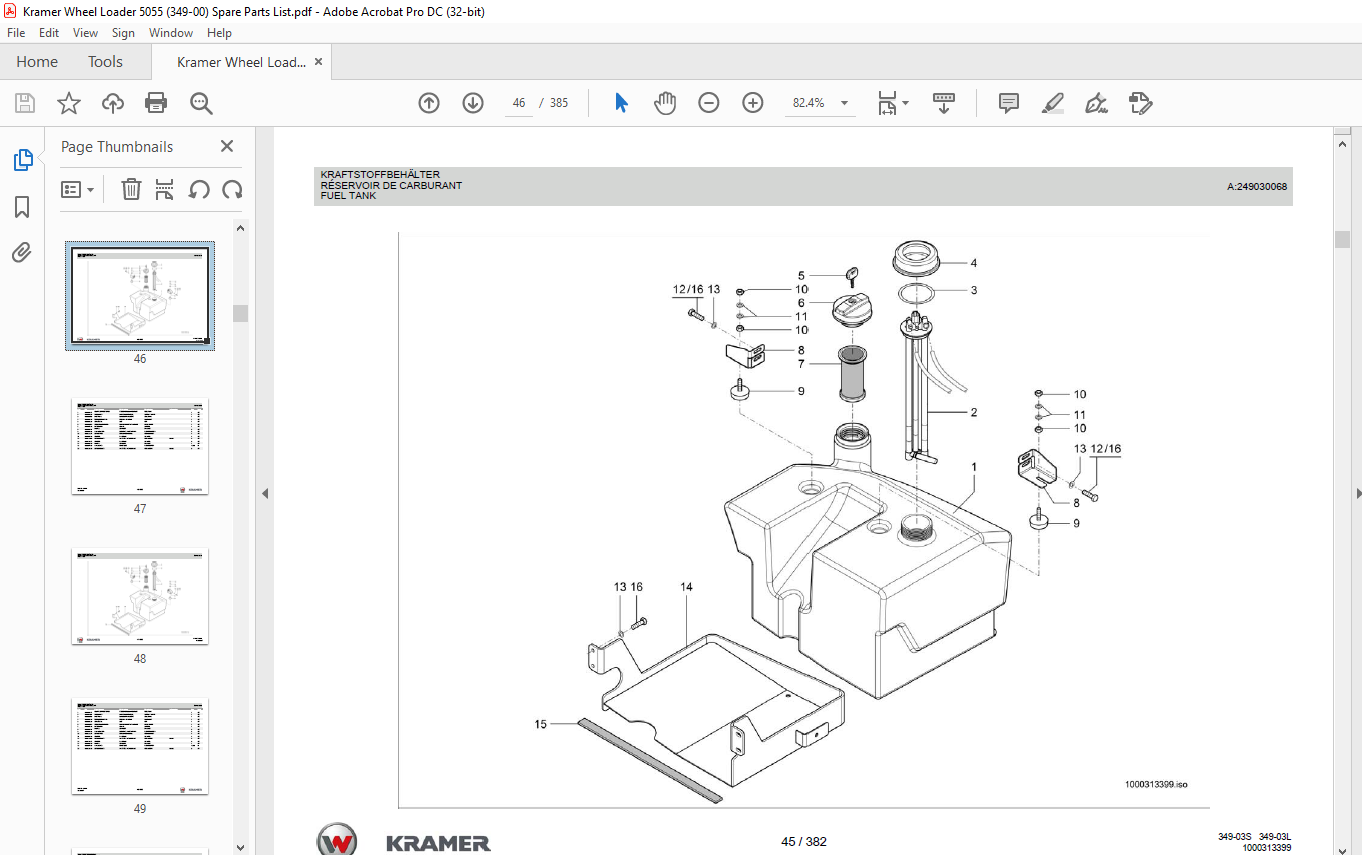The width and height of the screenshot is (1362, 855).
Task: Open the View menu
Action: 86,33
